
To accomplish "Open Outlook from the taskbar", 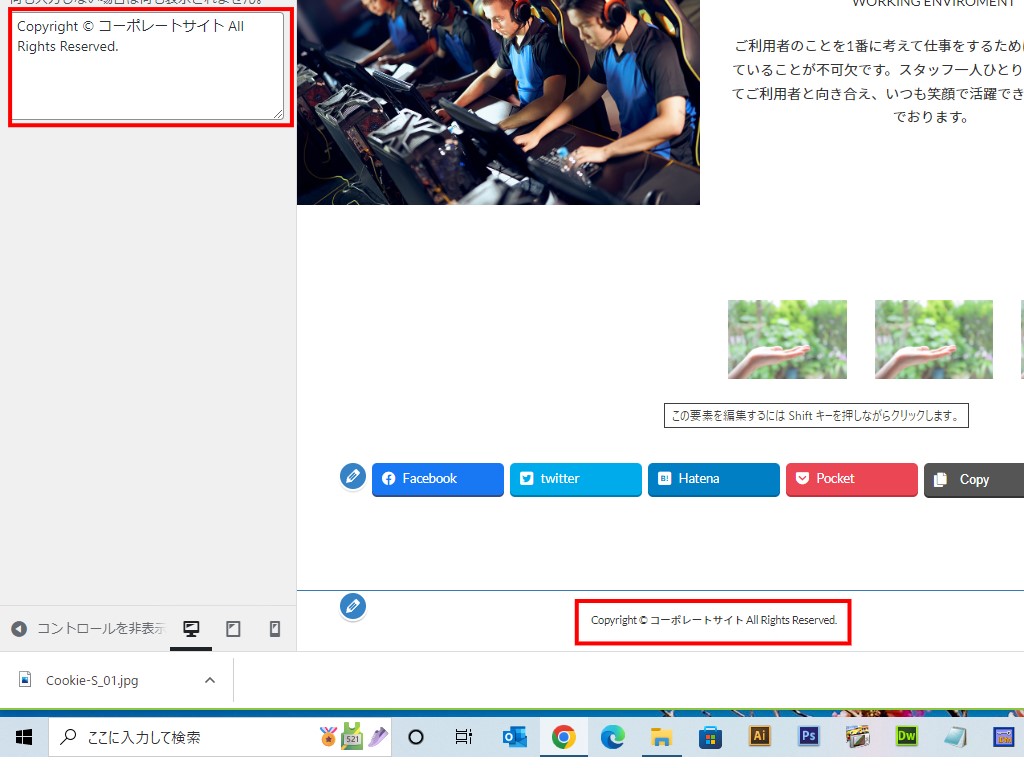I will [x=515, y=737].
